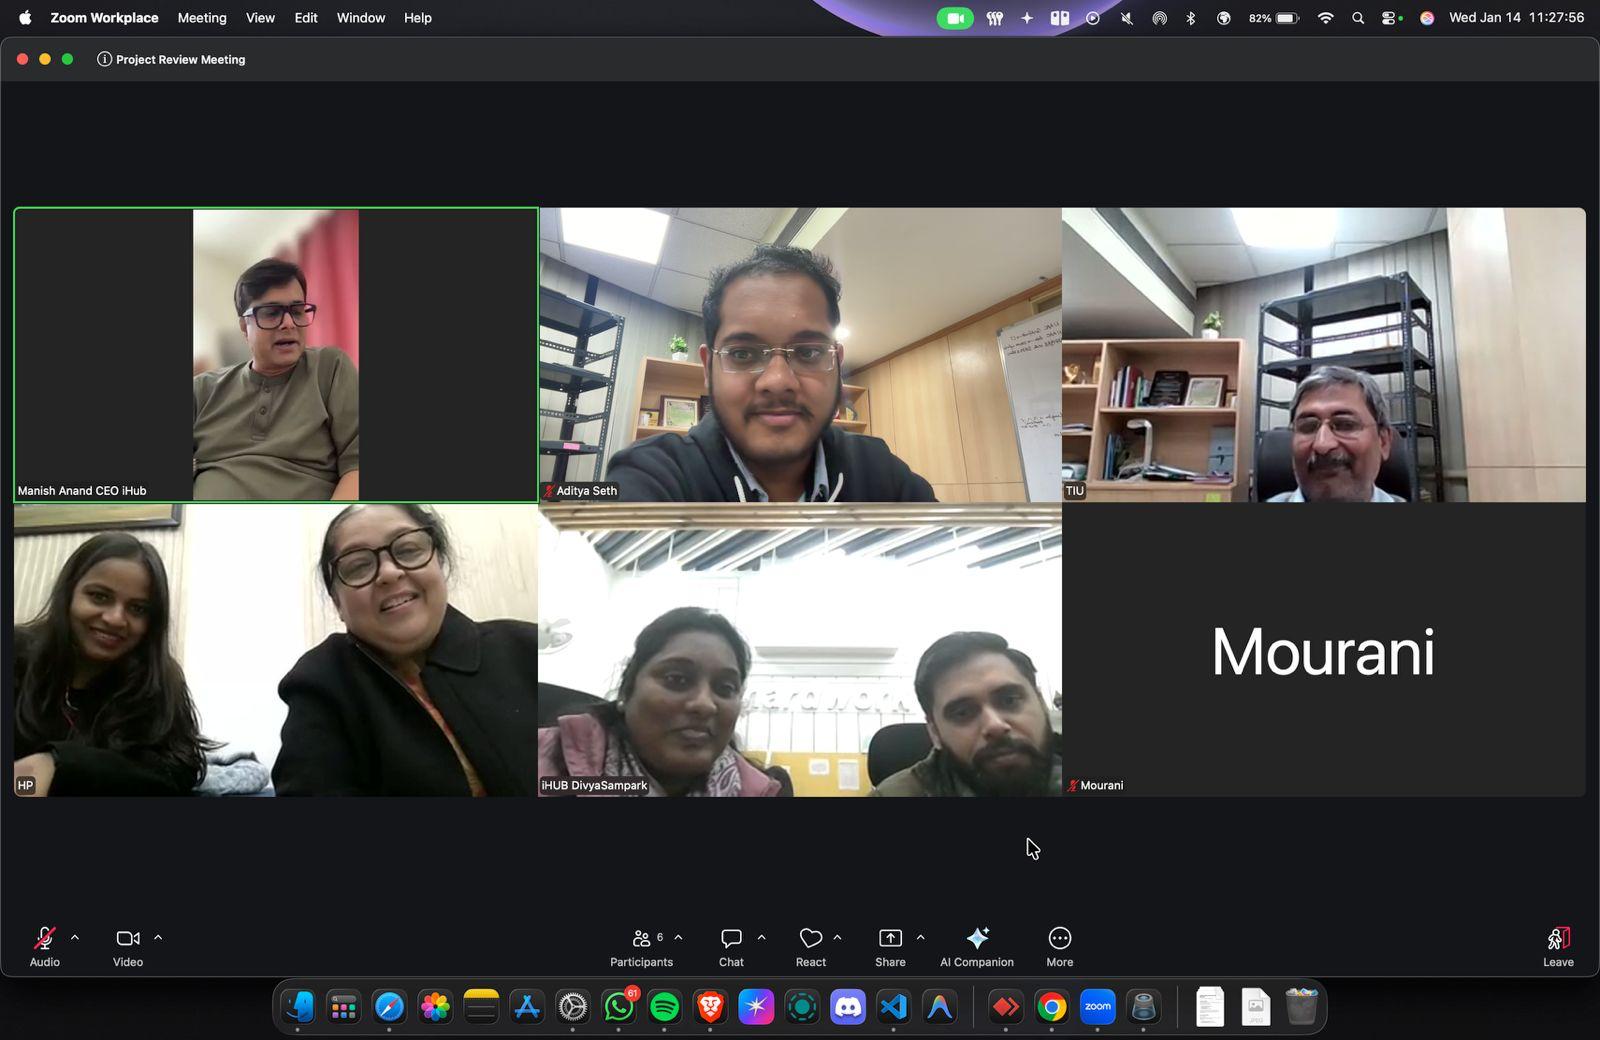Switch to Zoom app in the dock
1600x1040 pixels.
(1098, 1007)
